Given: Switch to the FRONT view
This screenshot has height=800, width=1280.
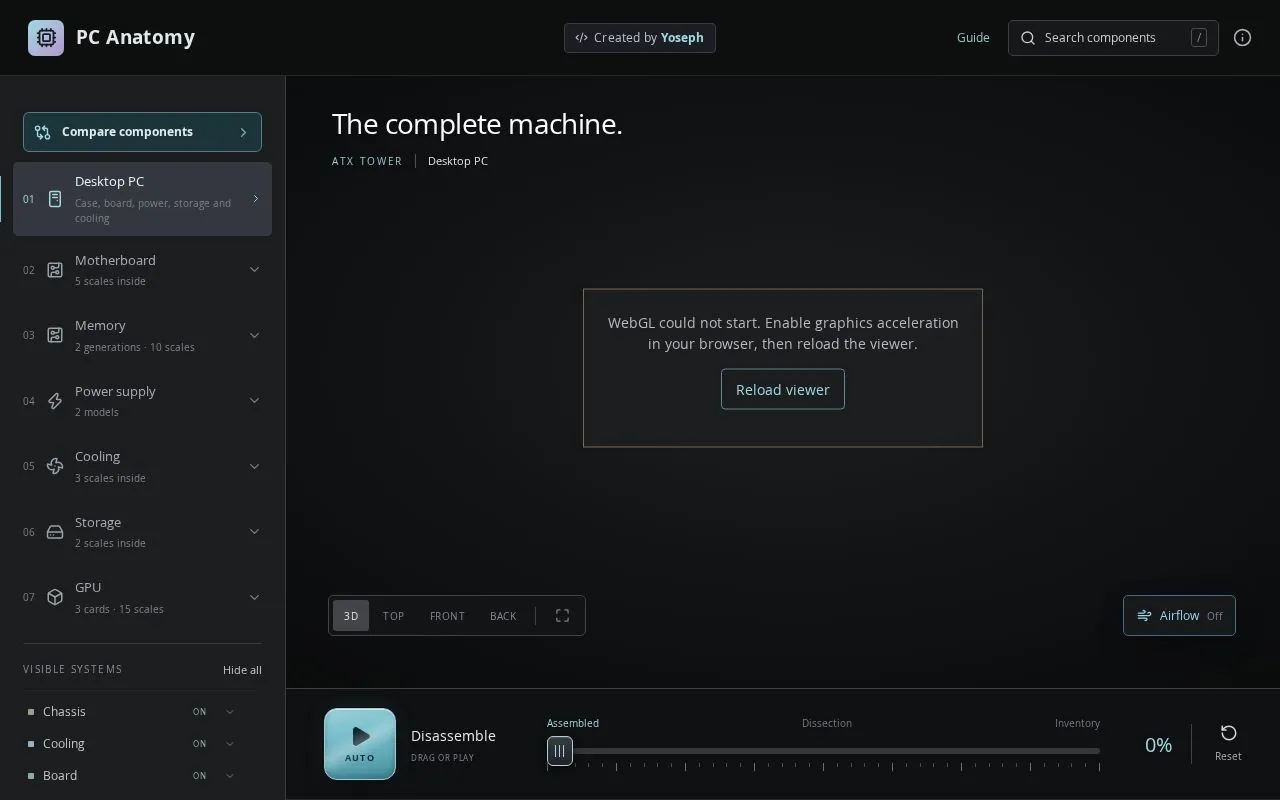Looking at the screenshot, I should [447, 616].
